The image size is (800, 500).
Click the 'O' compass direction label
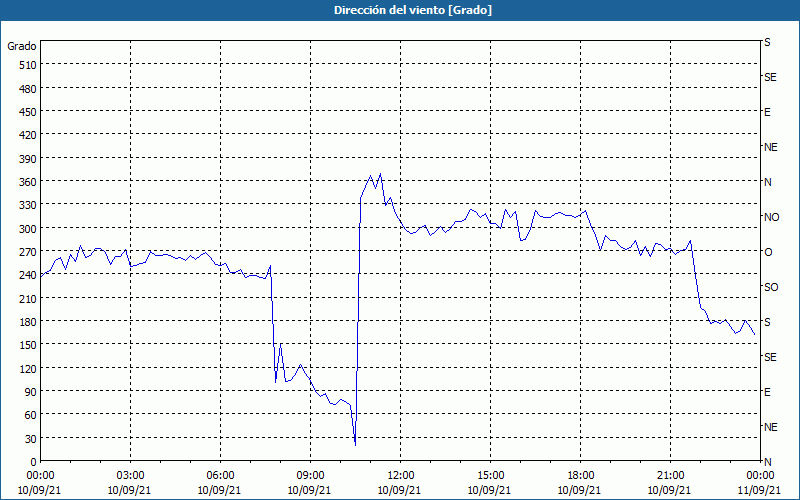point(768,252)
